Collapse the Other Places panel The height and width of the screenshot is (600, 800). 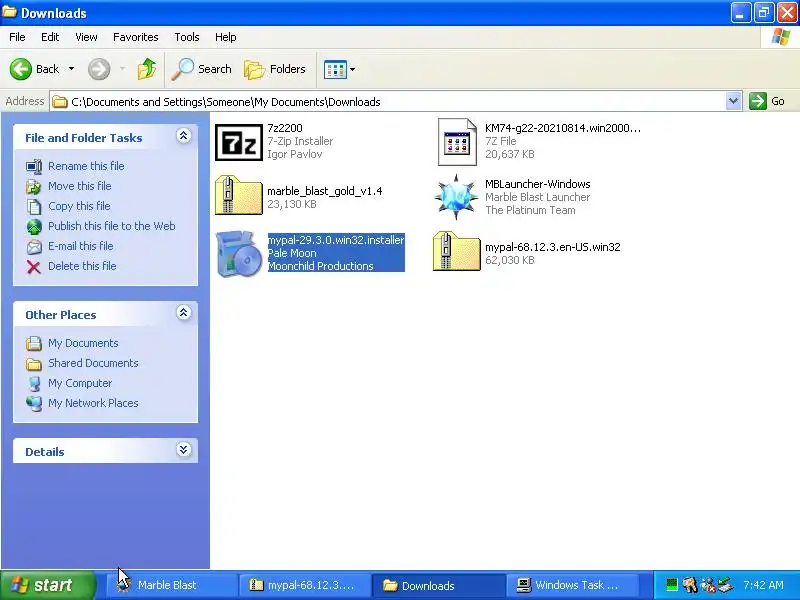[184, 313]
